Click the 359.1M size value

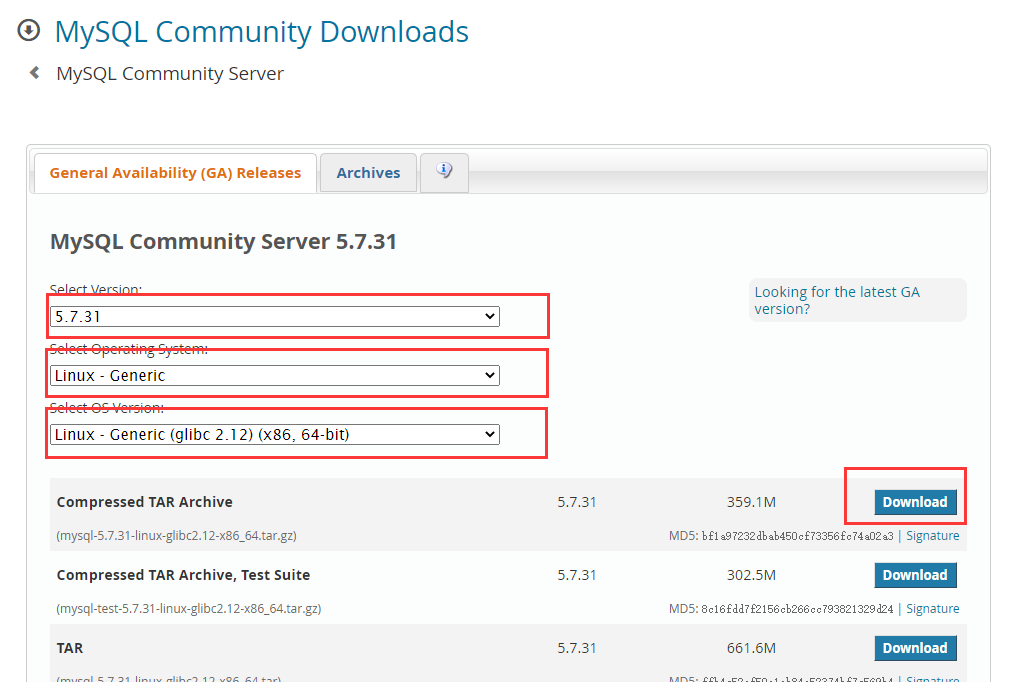point(751,502)
